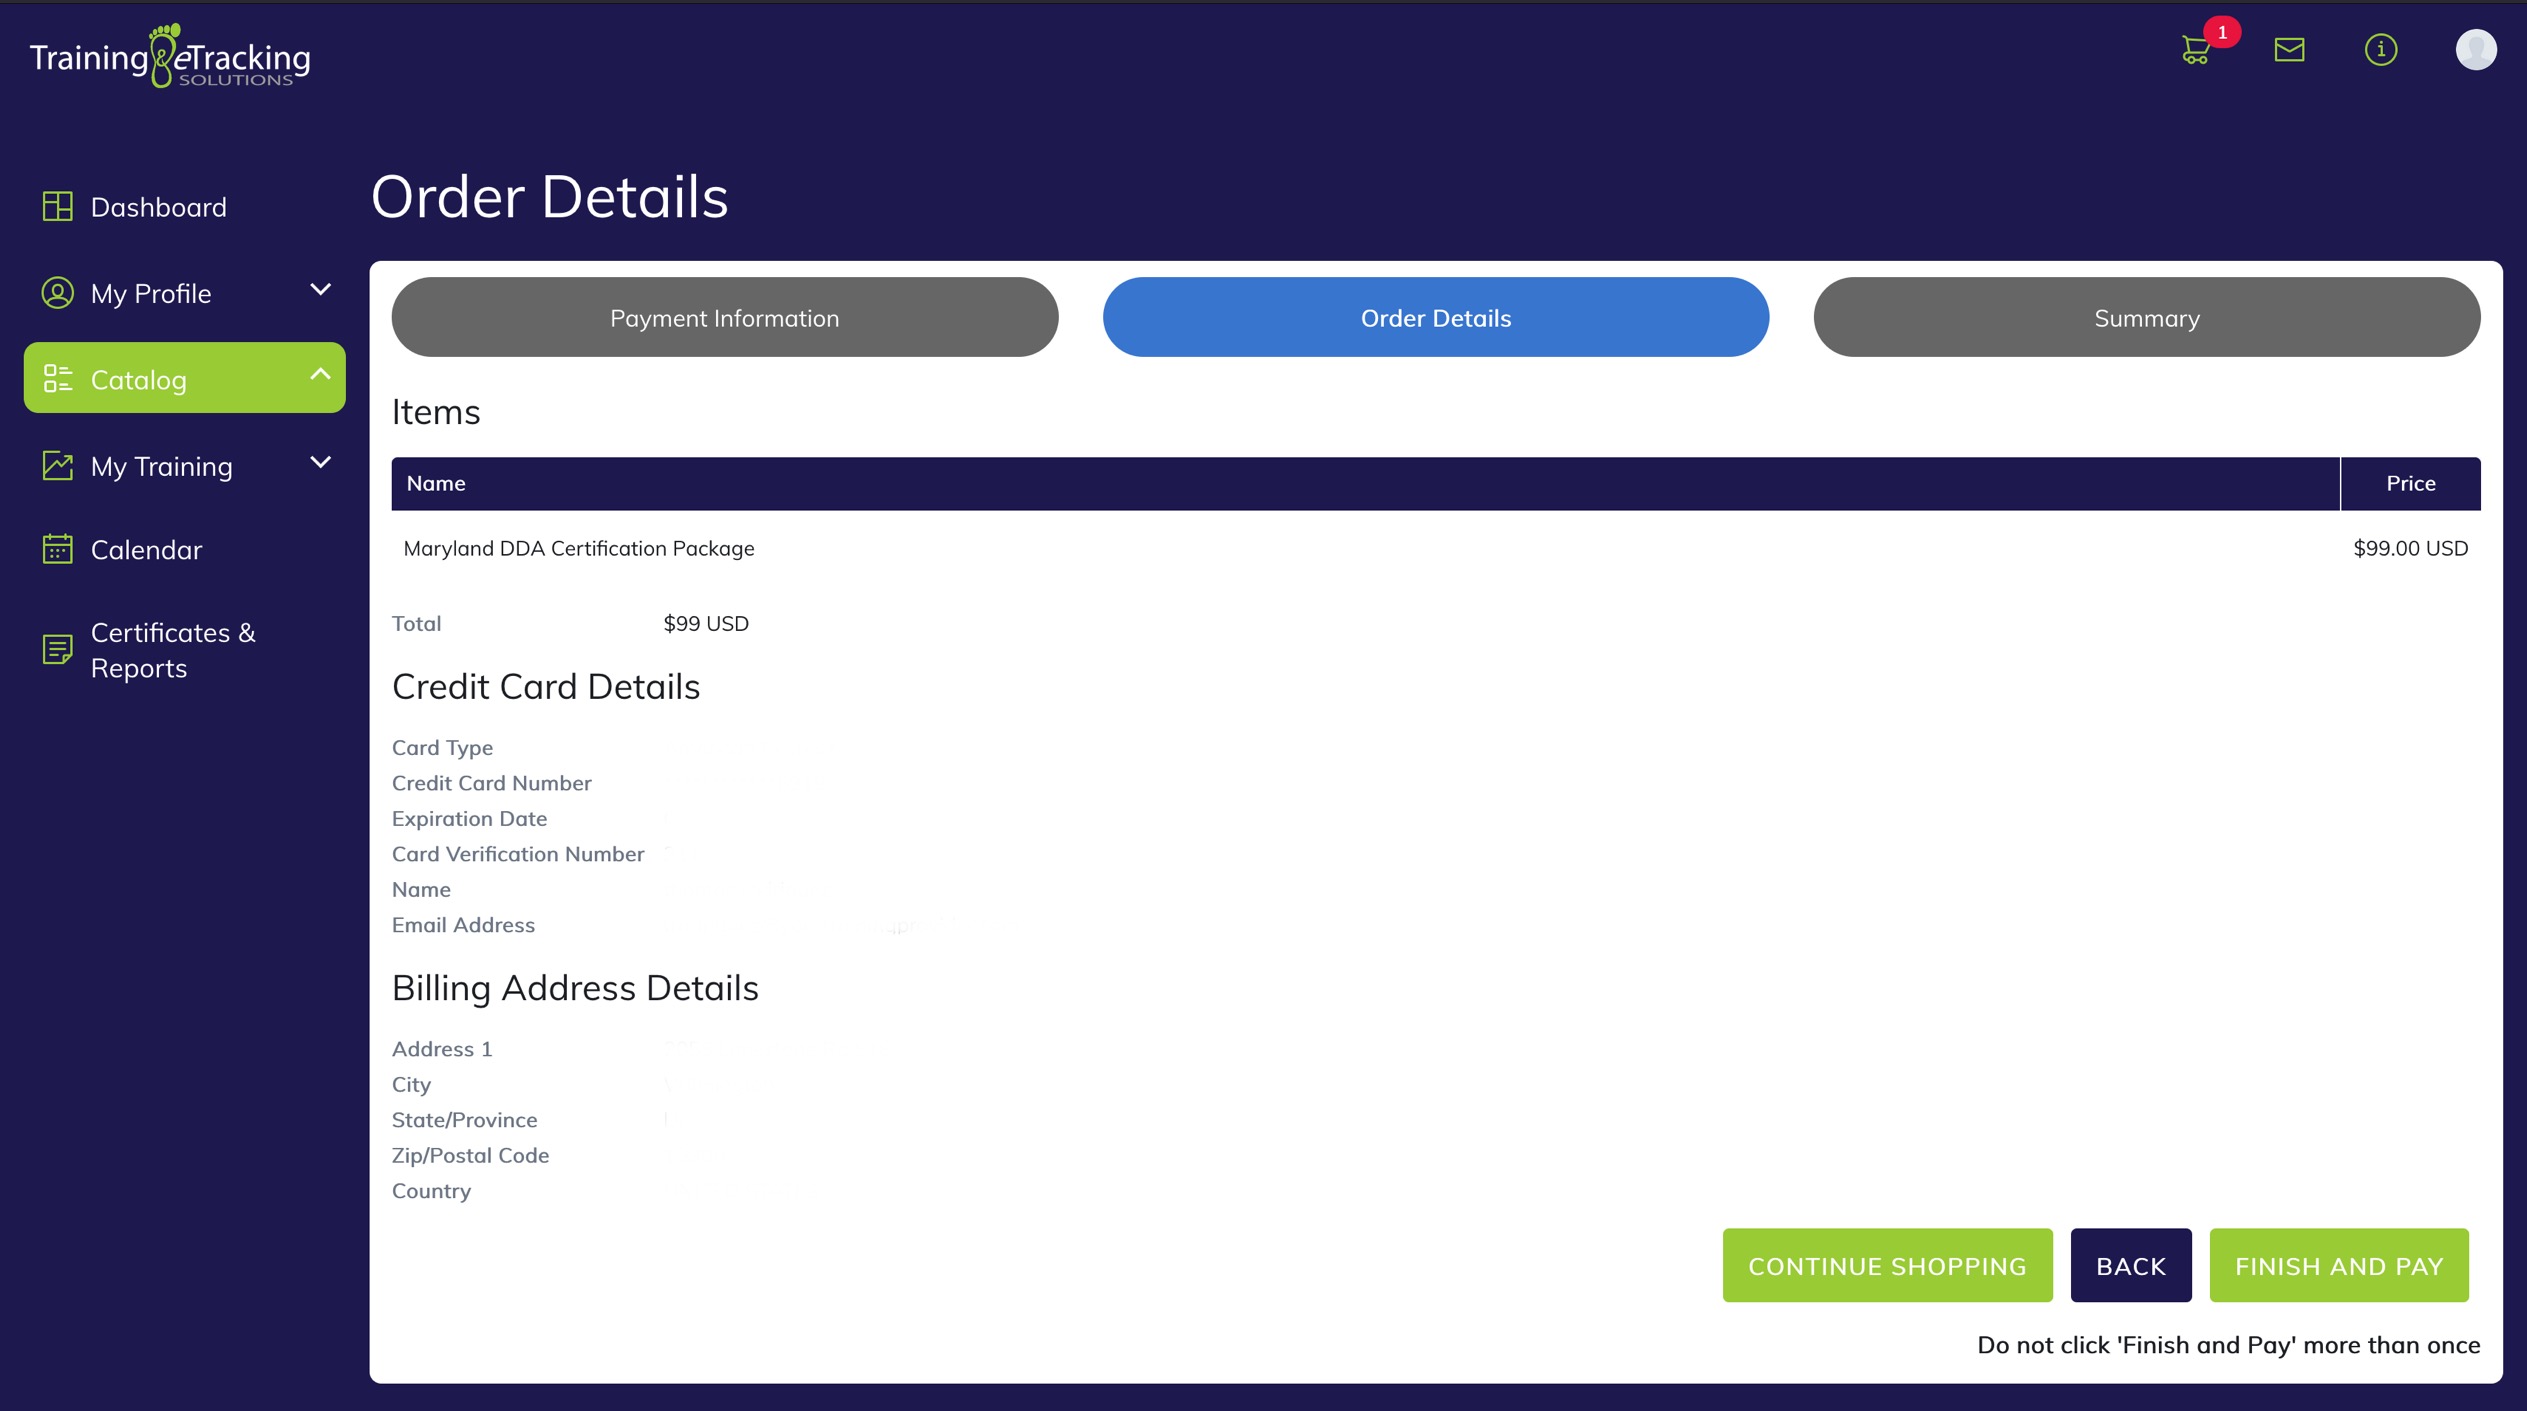Click the Training eTracking Solutions logo
The width and height of the screenshot is (2527, 1411).
pyautogui.click(x=170, y=58)
